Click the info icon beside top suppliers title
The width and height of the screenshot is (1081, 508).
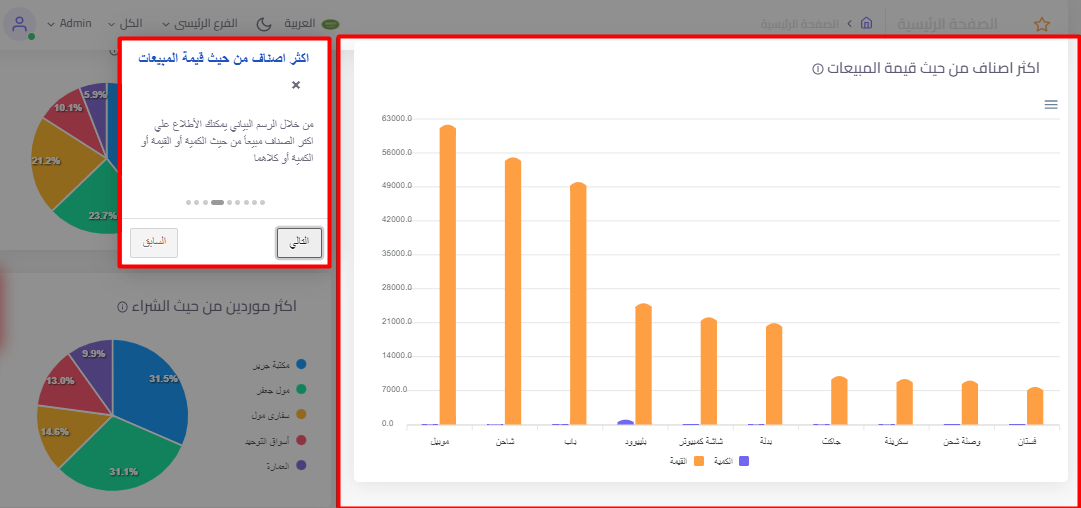point(122,306)
